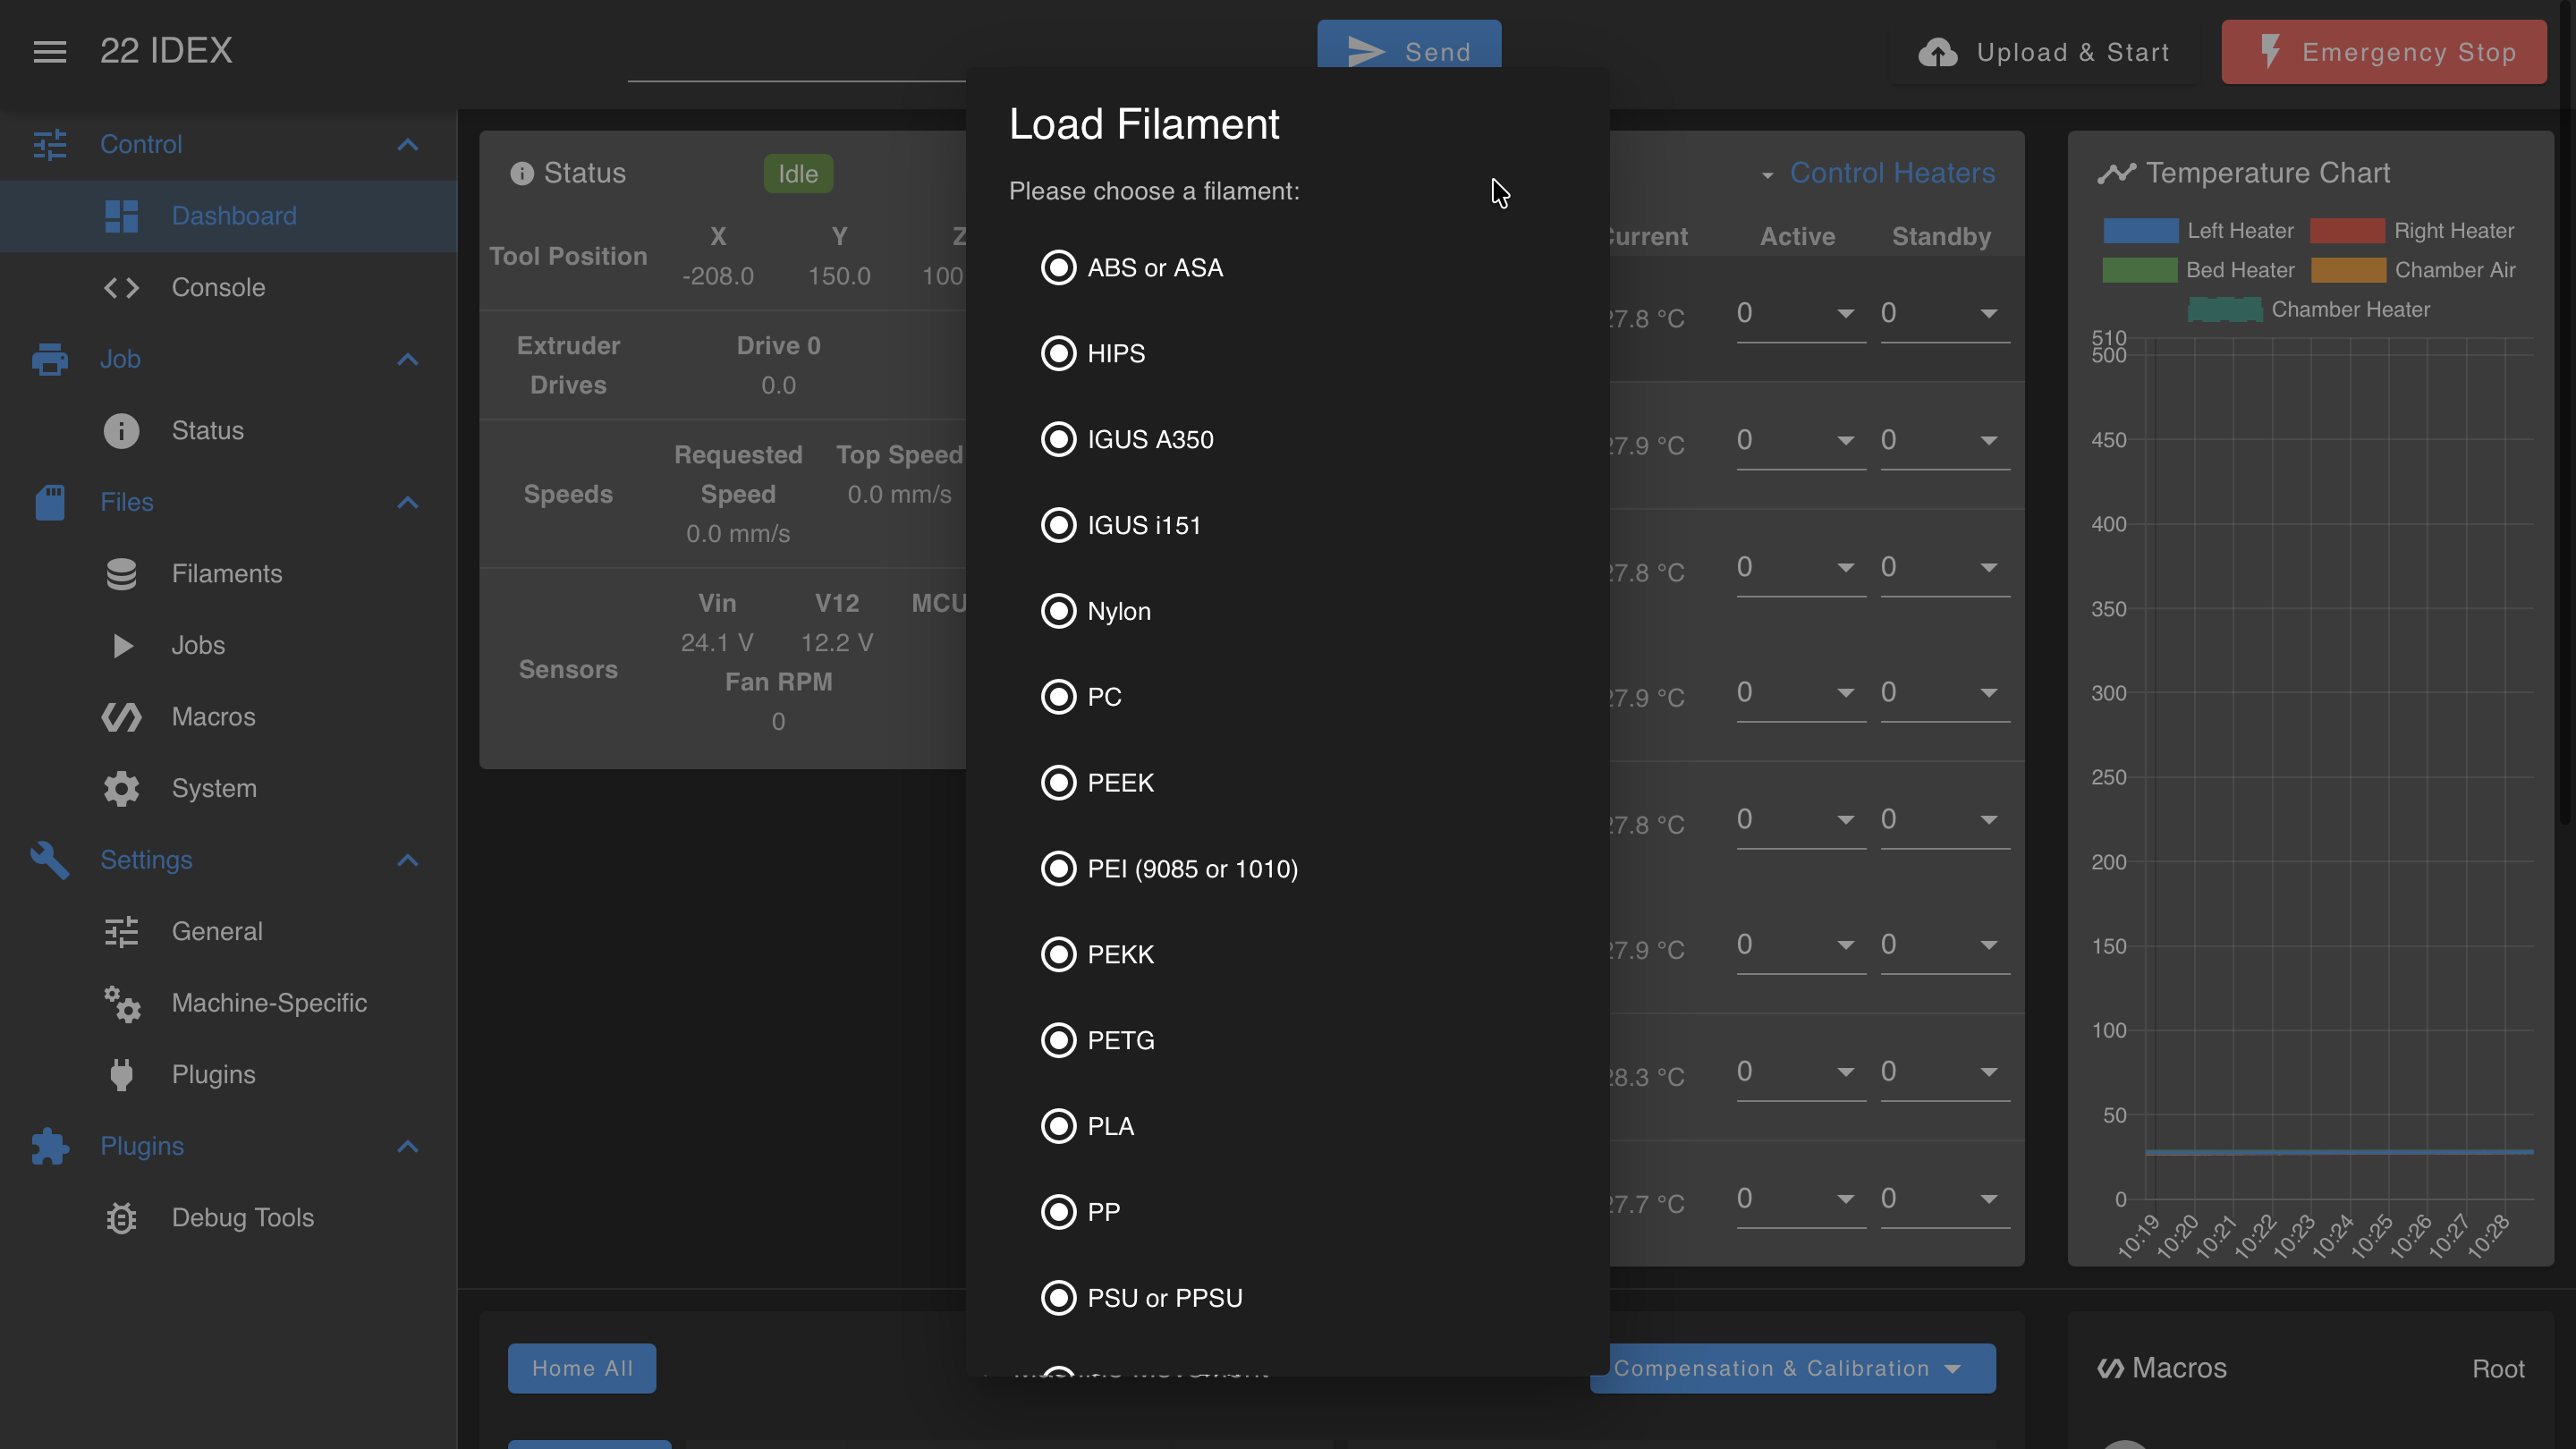Click the Upload & Start cloud icon
Screen dimensions: 2576x1449
tap(1937, 52)
